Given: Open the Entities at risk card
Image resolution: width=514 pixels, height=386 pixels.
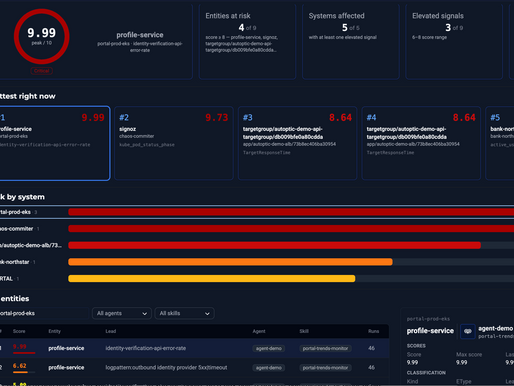Looking at the screenshot, I should pyautogui.click(x=247, y=41).
